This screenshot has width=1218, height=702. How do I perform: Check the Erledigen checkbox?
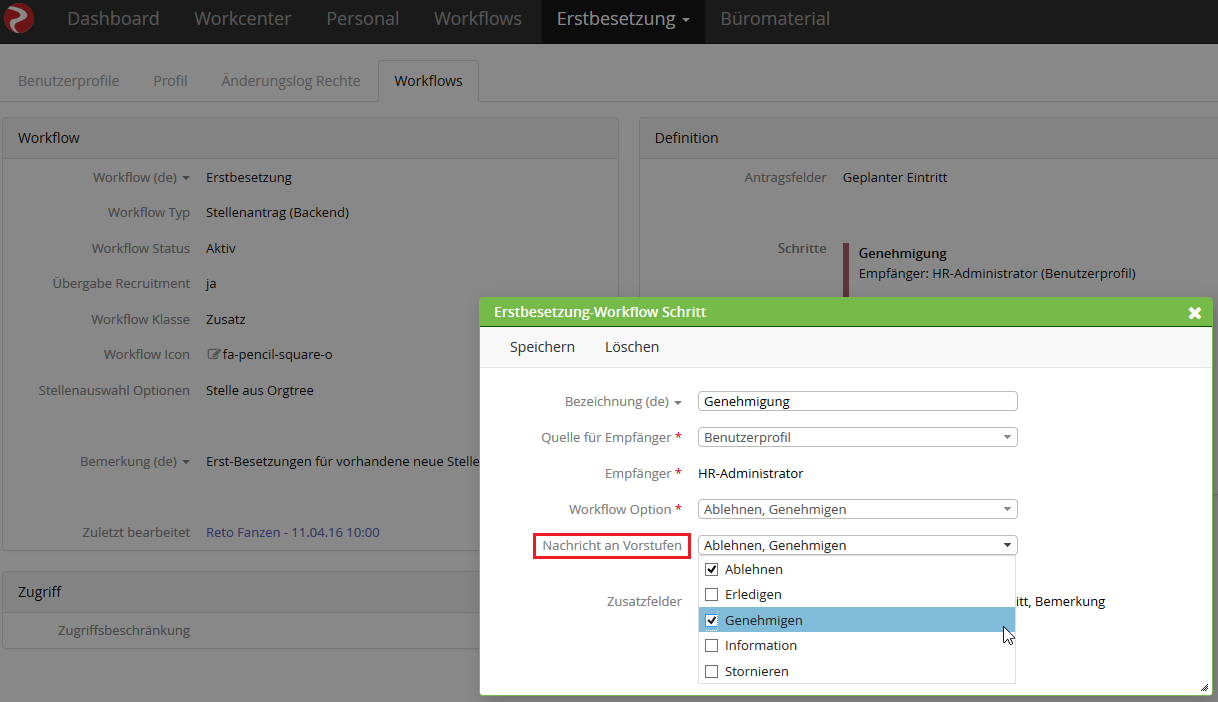712,594
